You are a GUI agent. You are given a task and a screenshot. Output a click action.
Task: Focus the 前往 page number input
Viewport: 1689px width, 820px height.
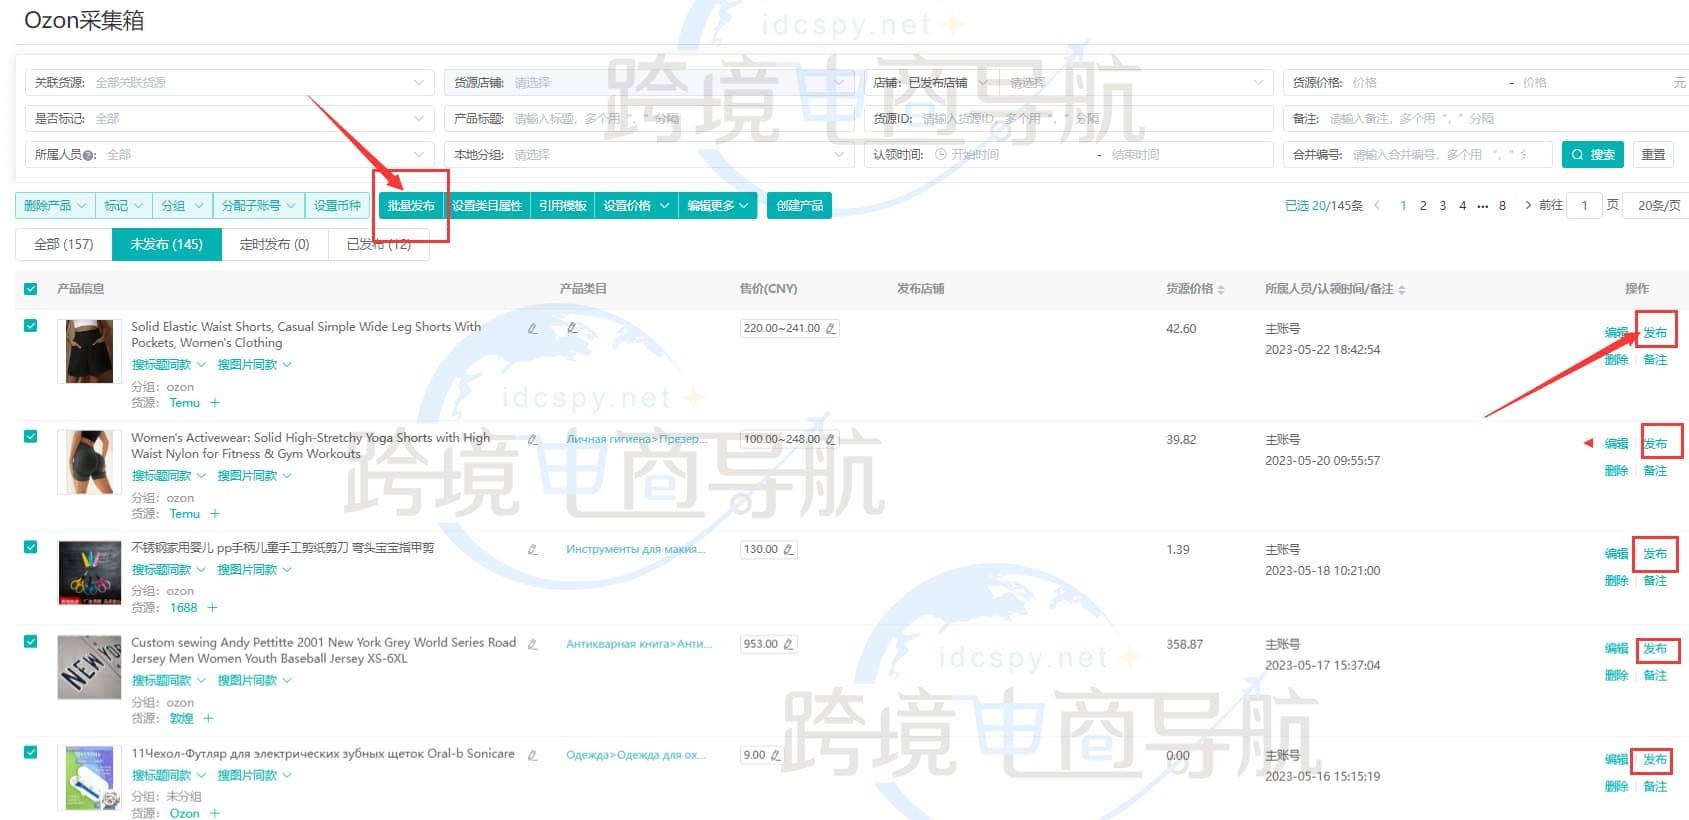coord(1584,206)
